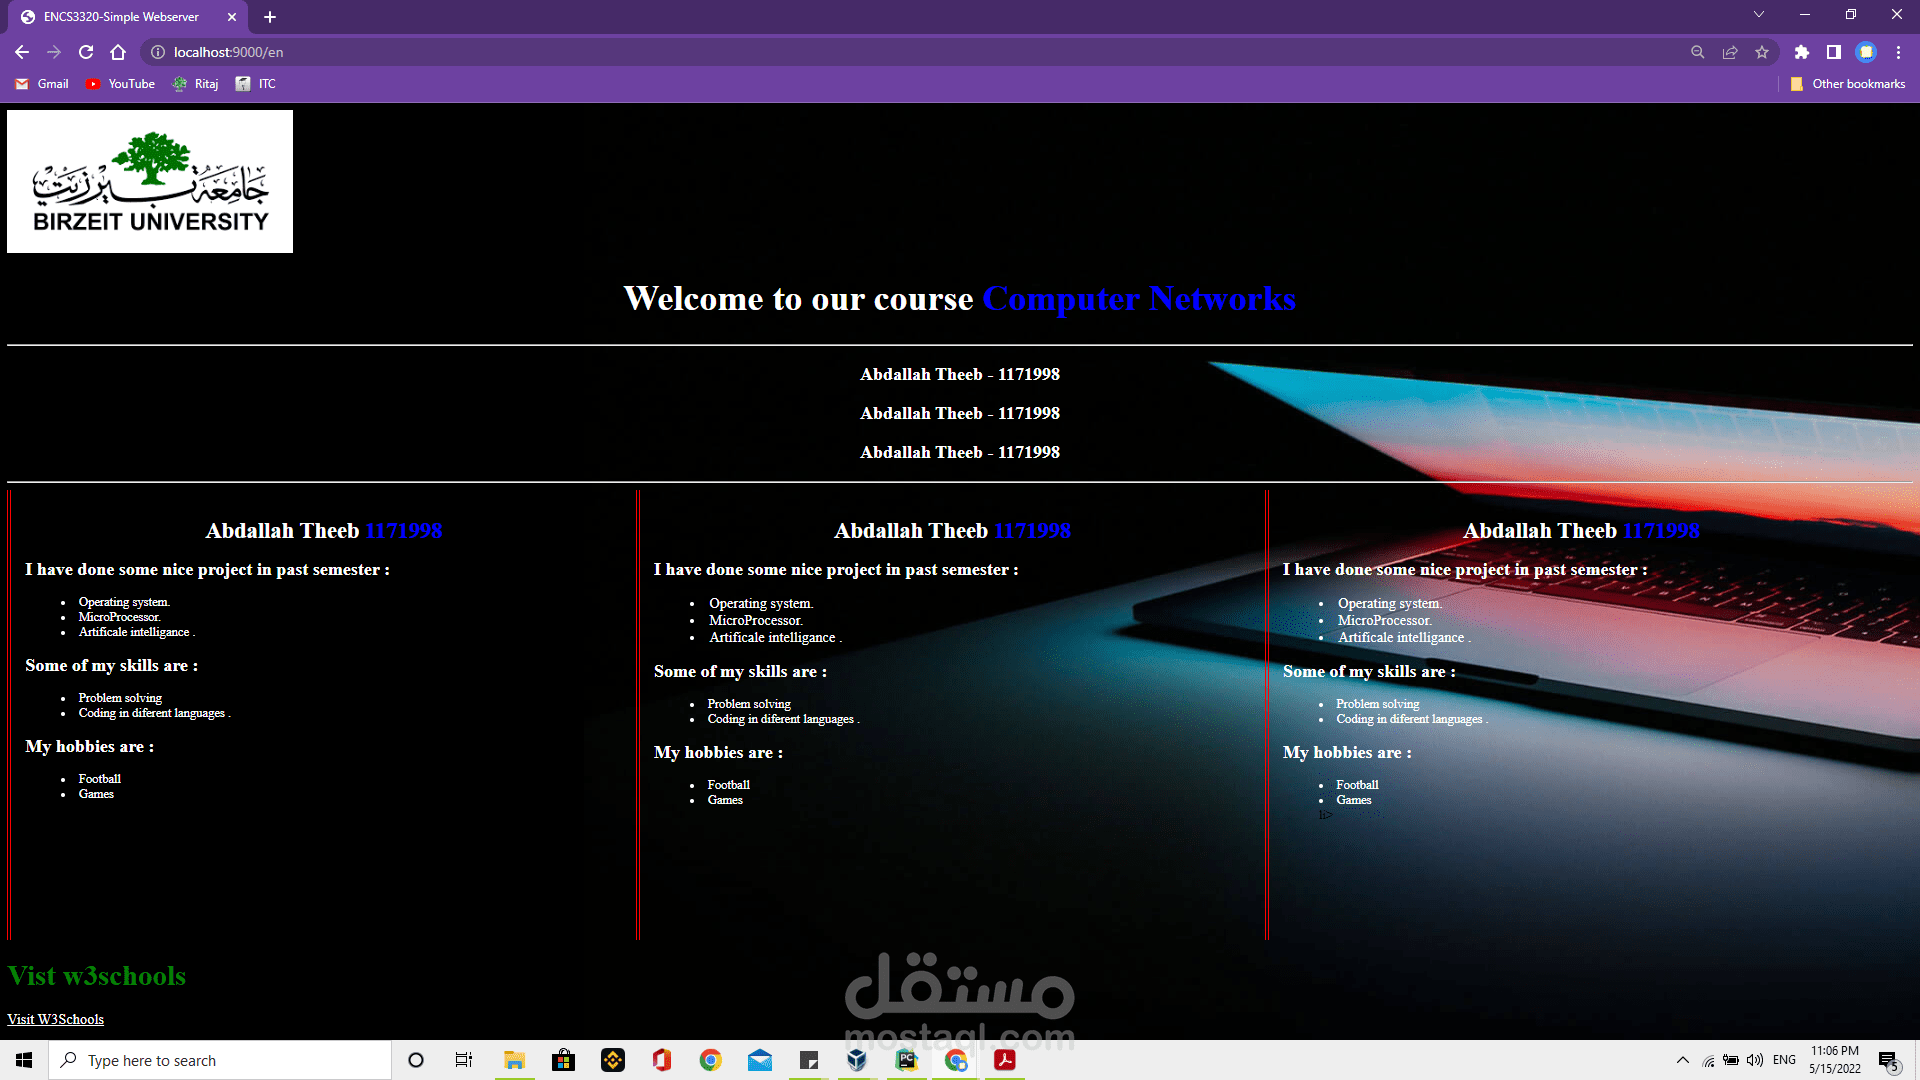This screenshot has width=1920, height=1080.
Task: Go back to the previous page
Action: pos(22,52)
